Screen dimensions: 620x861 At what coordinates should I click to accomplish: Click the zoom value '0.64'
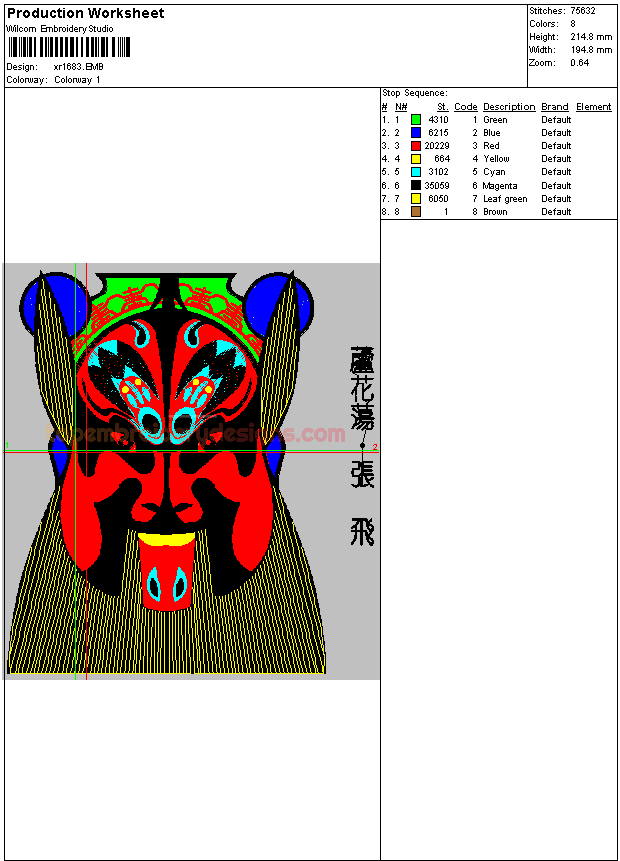(579, 63)
